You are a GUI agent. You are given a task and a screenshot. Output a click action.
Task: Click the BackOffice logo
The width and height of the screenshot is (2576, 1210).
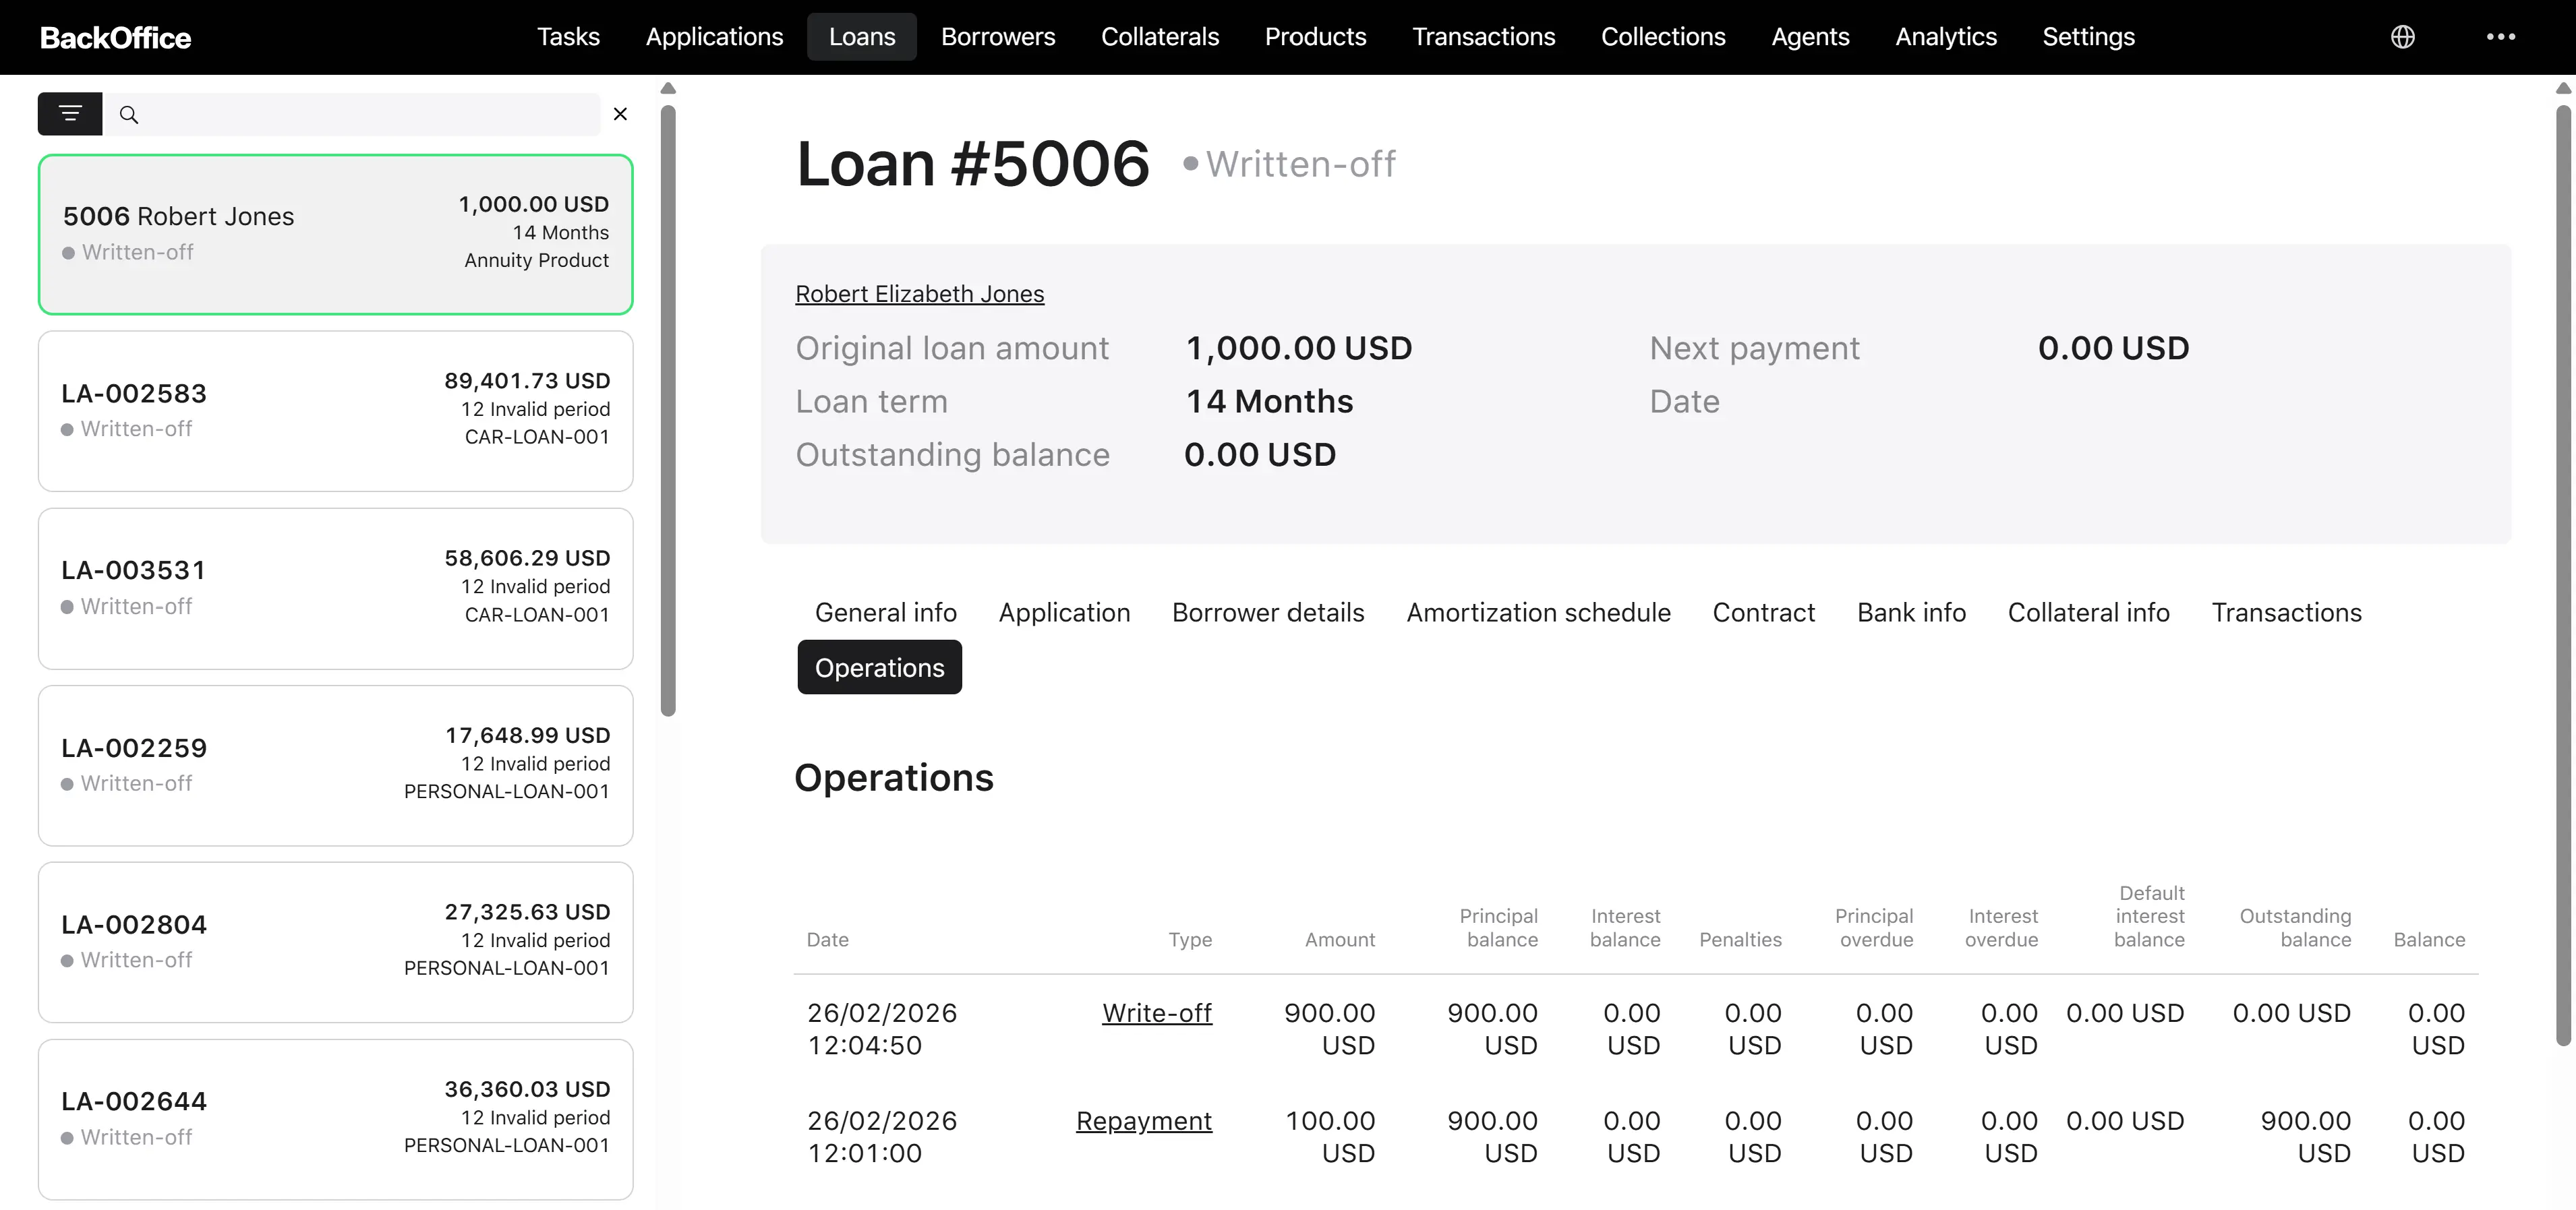tap(115, 37)
